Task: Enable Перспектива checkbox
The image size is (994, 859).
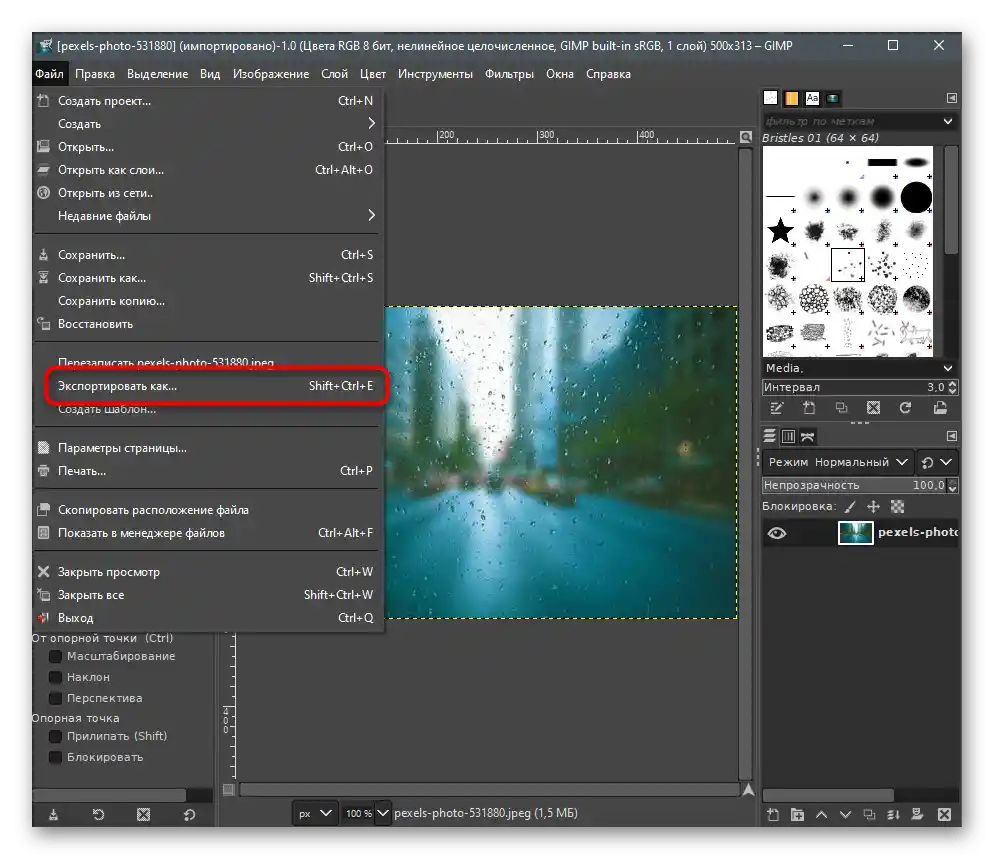Action: click(56, 698)
